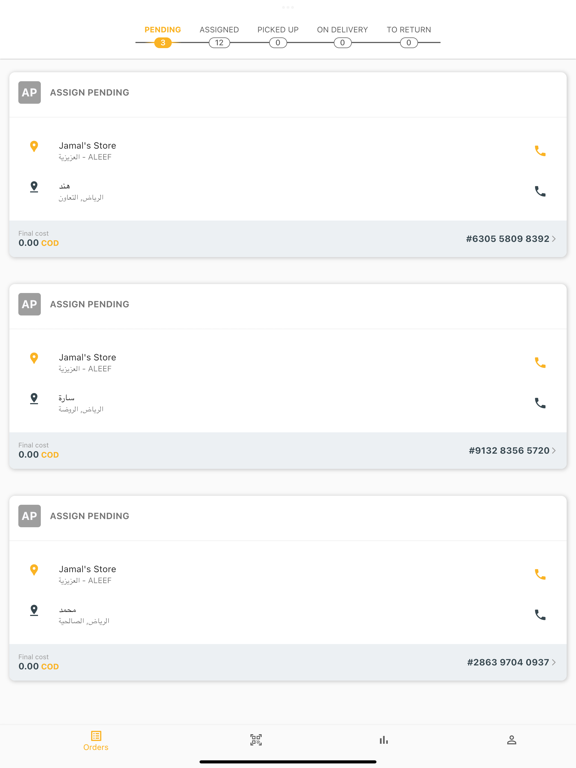The image size is (576, 768).
Task: Select the Orders tab in bottom bar
Action: [96, 741]
